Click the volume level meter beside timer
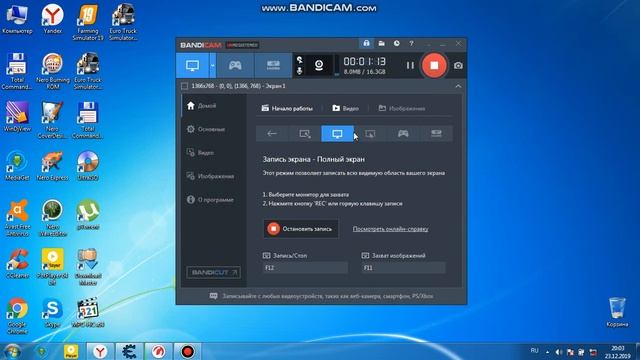 click(336, 65)
